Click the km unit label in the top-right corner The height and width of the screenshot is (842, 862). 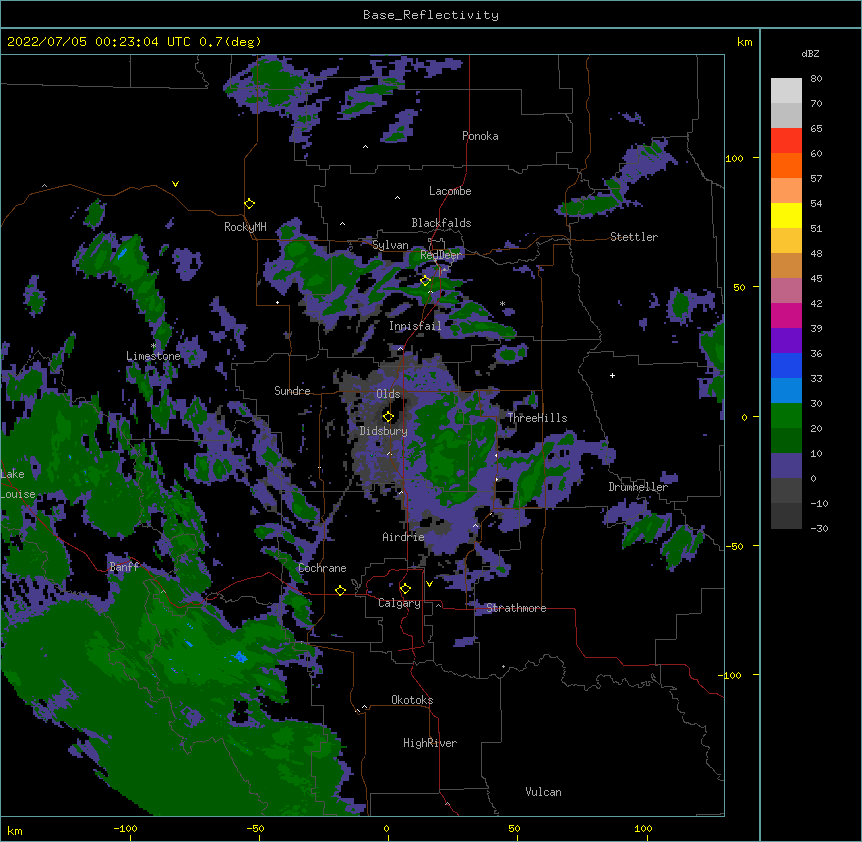745,42
